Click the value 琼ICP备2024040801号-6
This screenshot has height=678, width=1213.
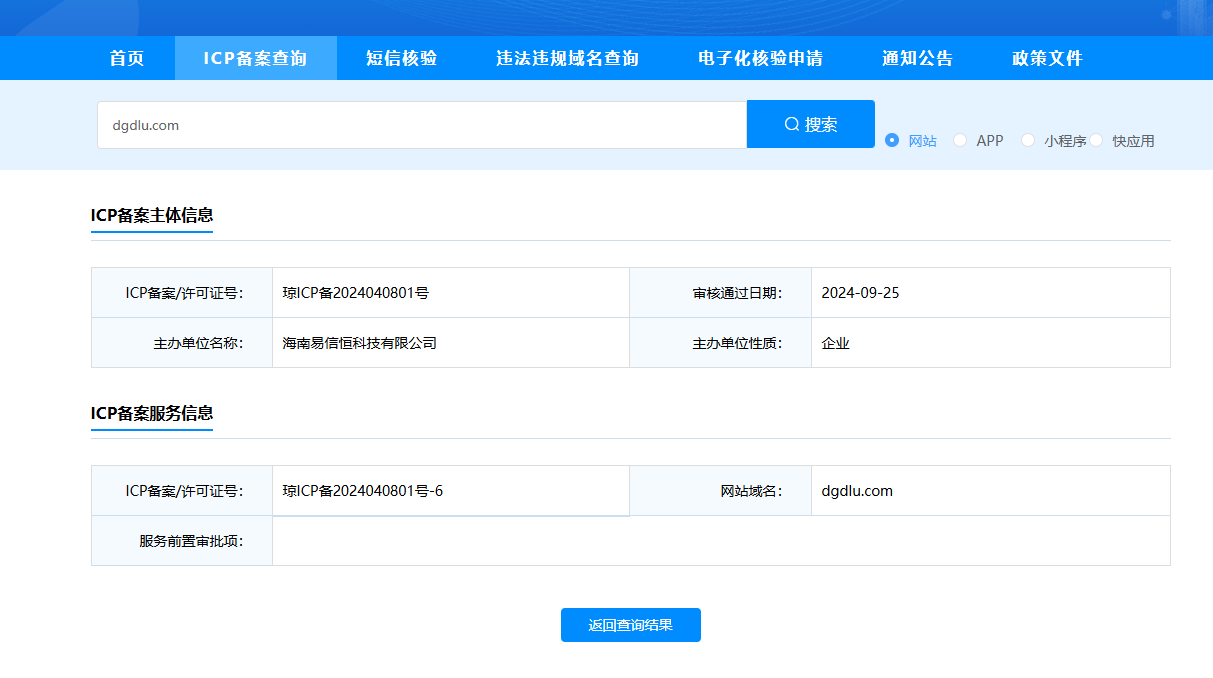(x=363, y=491)
